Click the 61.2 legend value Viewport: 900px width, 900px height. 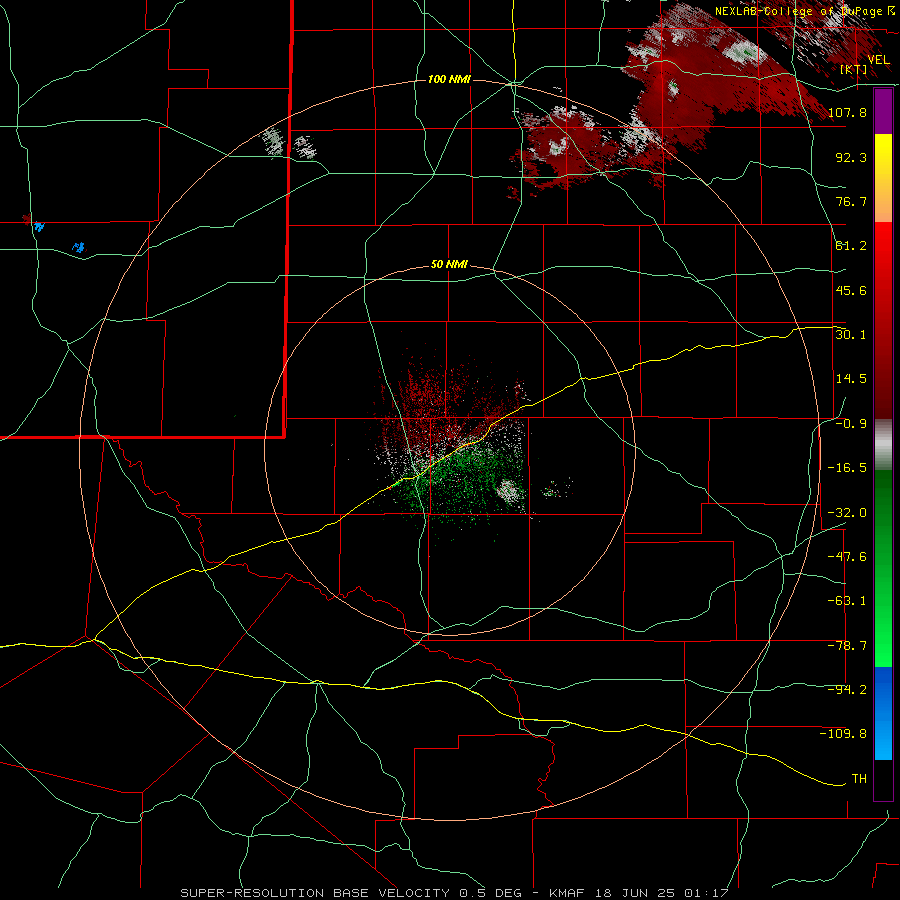[851, 246]
